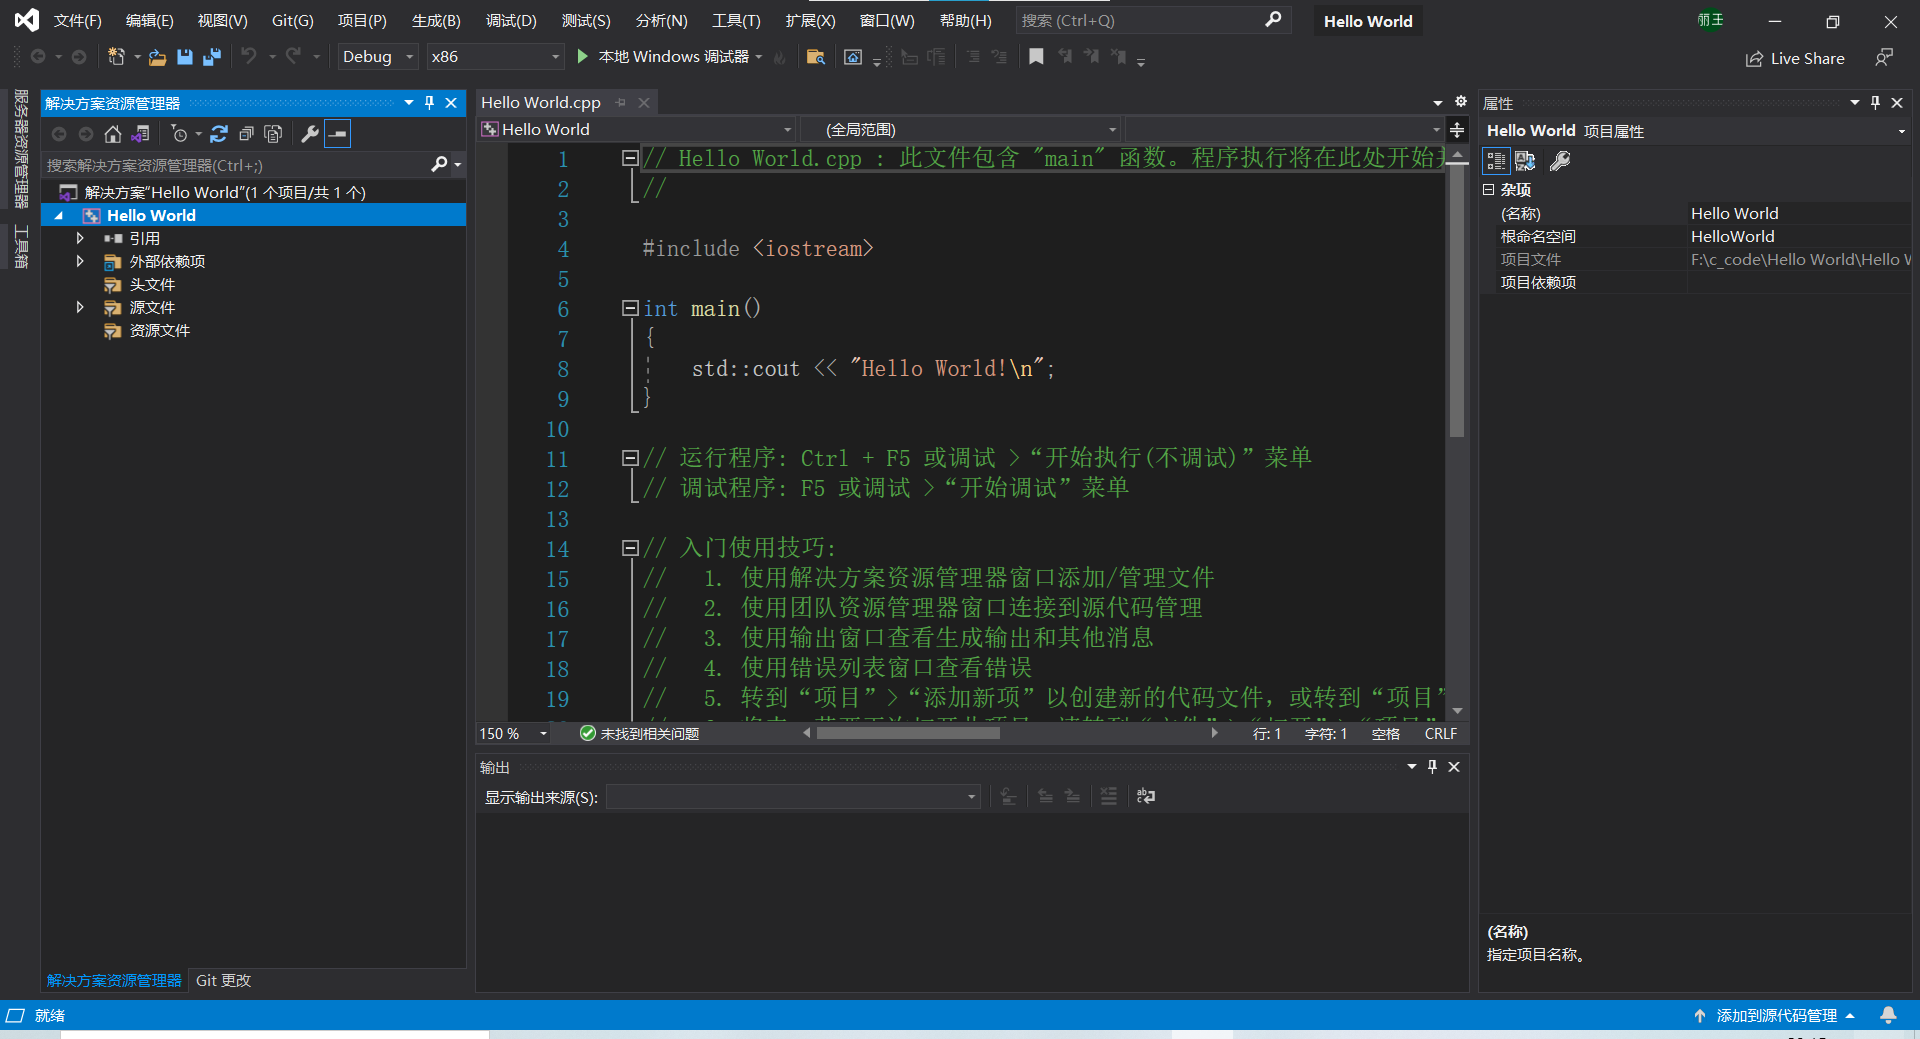Image resolution: width=1920 pixels, height=1039 pixels.
Task: Close the Hello World.cpp tab
Action: [644, 102]
